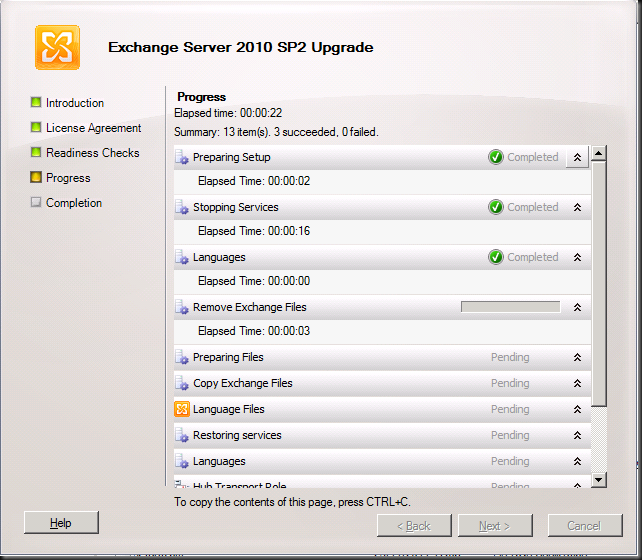Click the Language Files row title
The width and height of the screenshot is (642, 560).
coord(228,409)
